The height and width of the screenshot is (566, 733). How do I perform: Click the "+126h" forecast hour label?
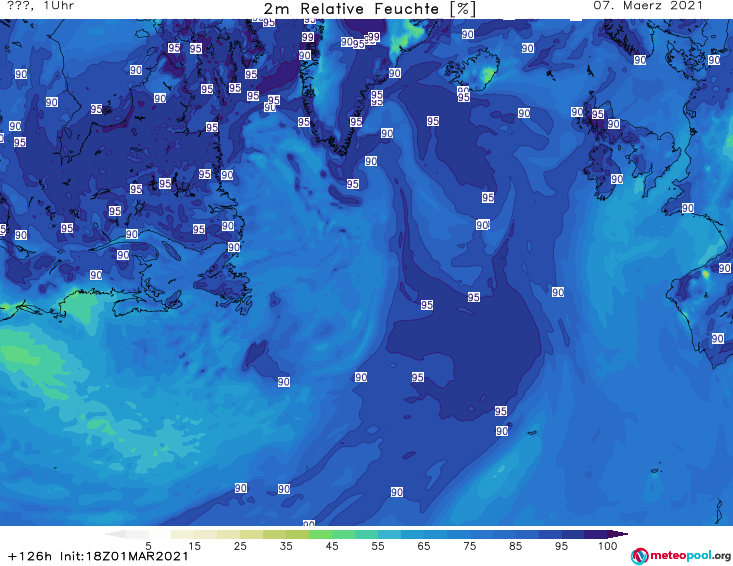30,556
